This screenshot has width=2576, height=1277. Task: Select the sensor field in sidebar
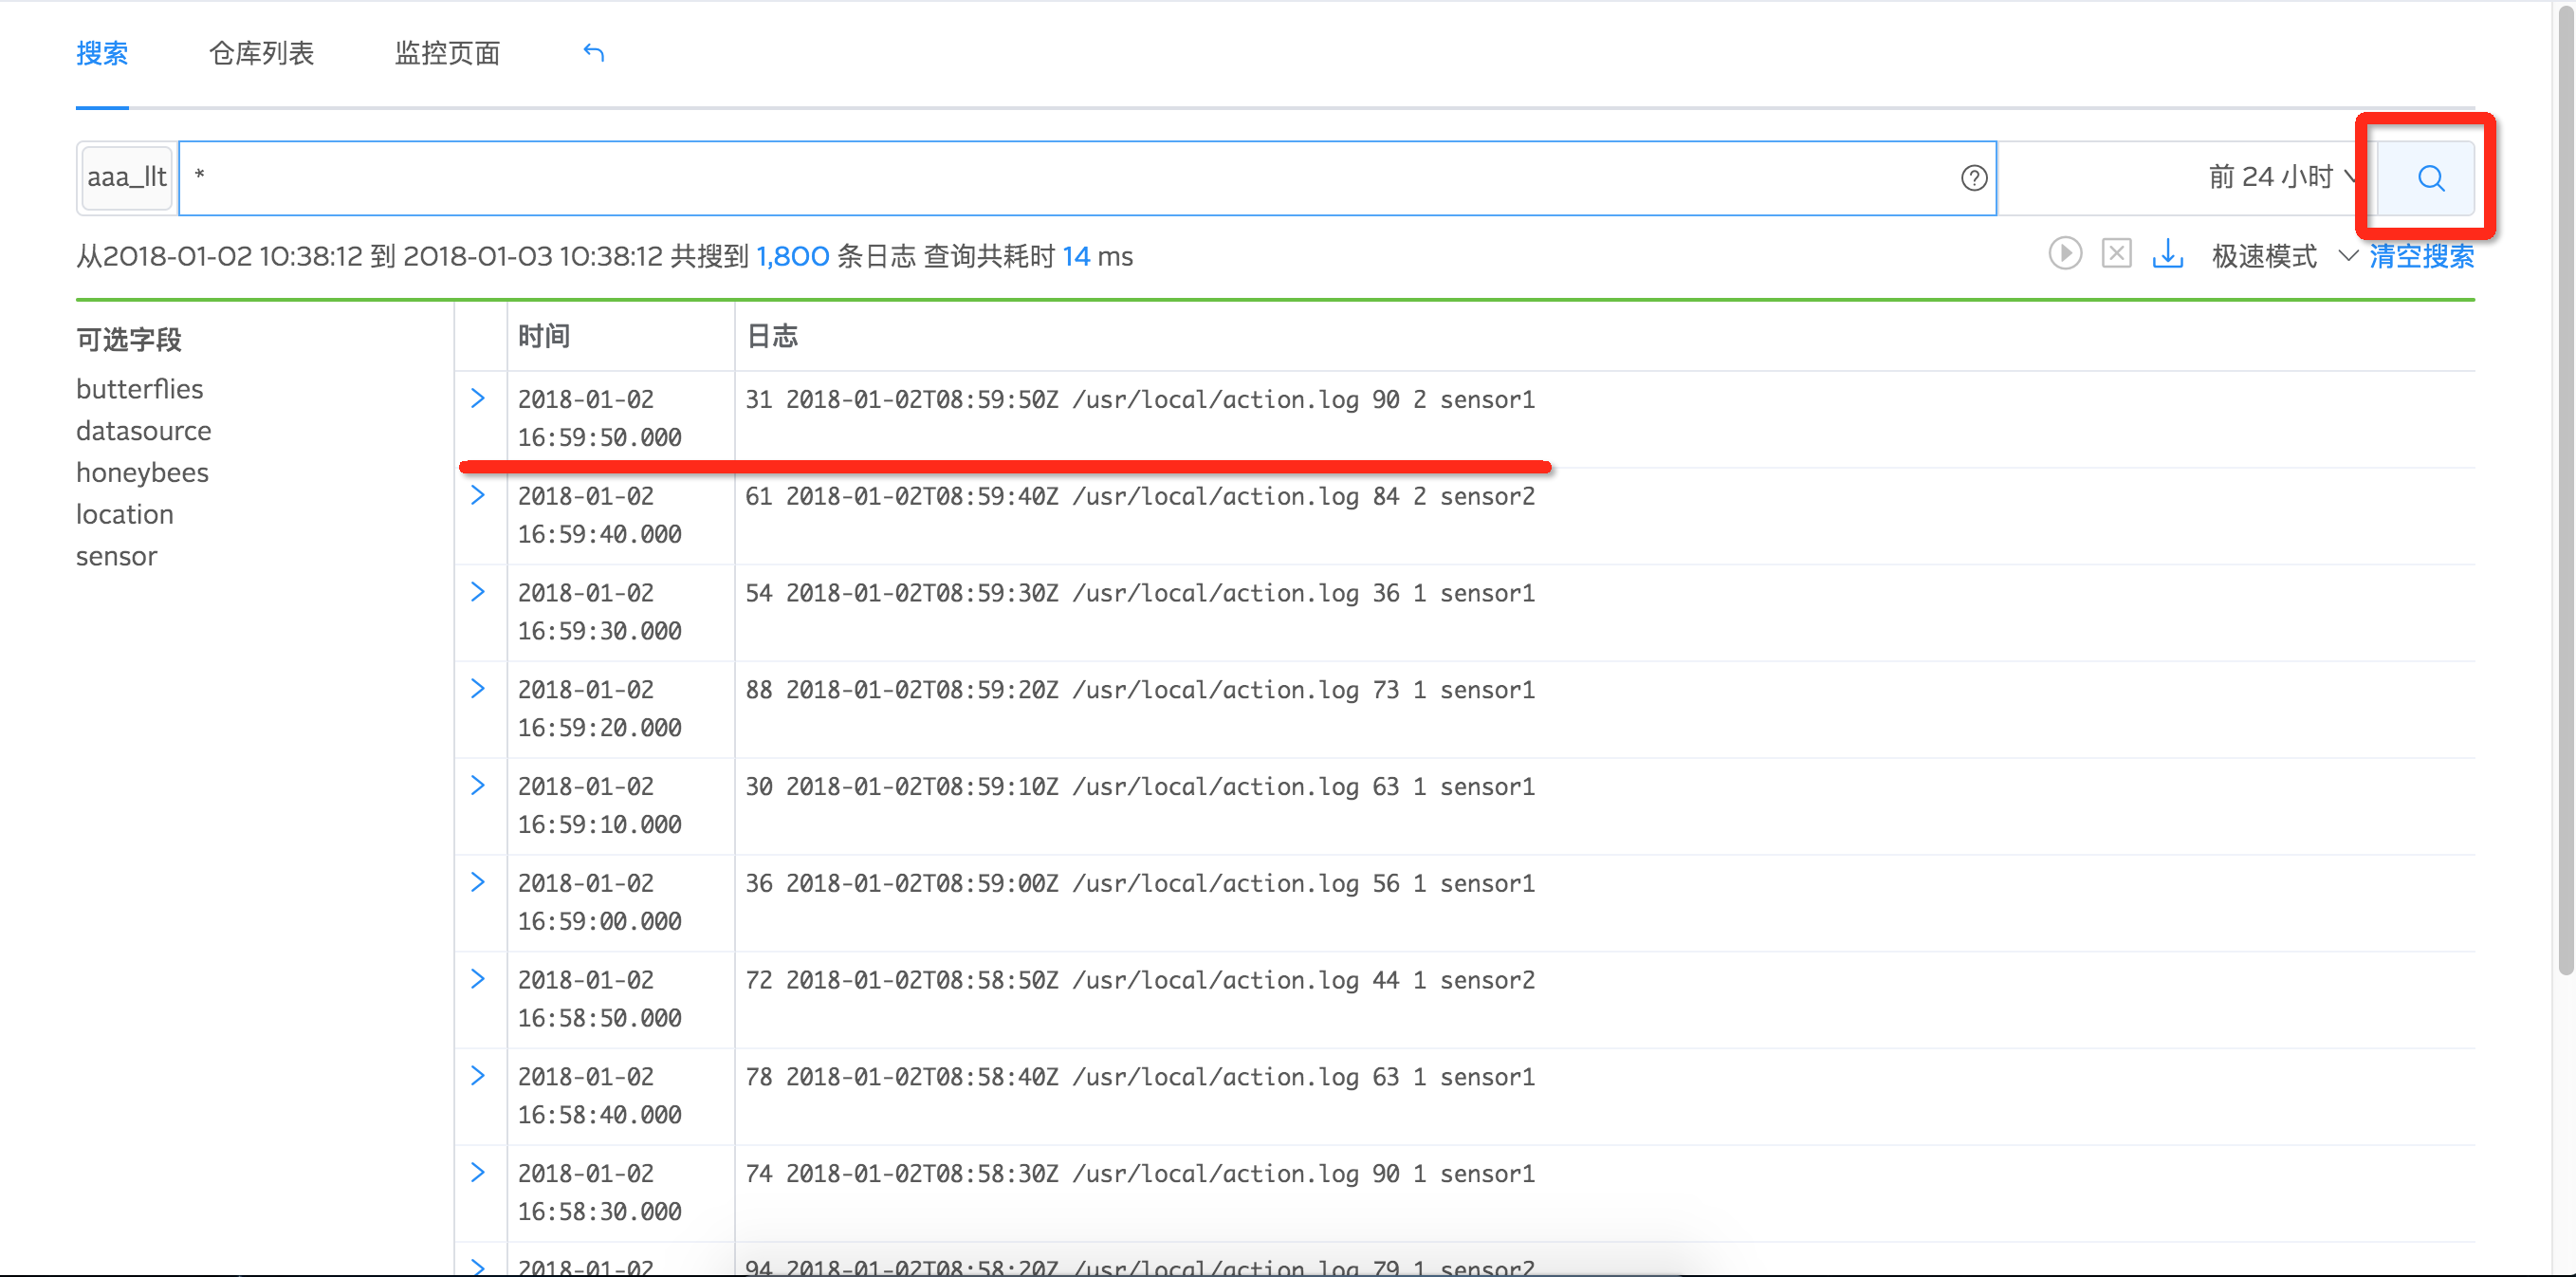pos(116,556)
